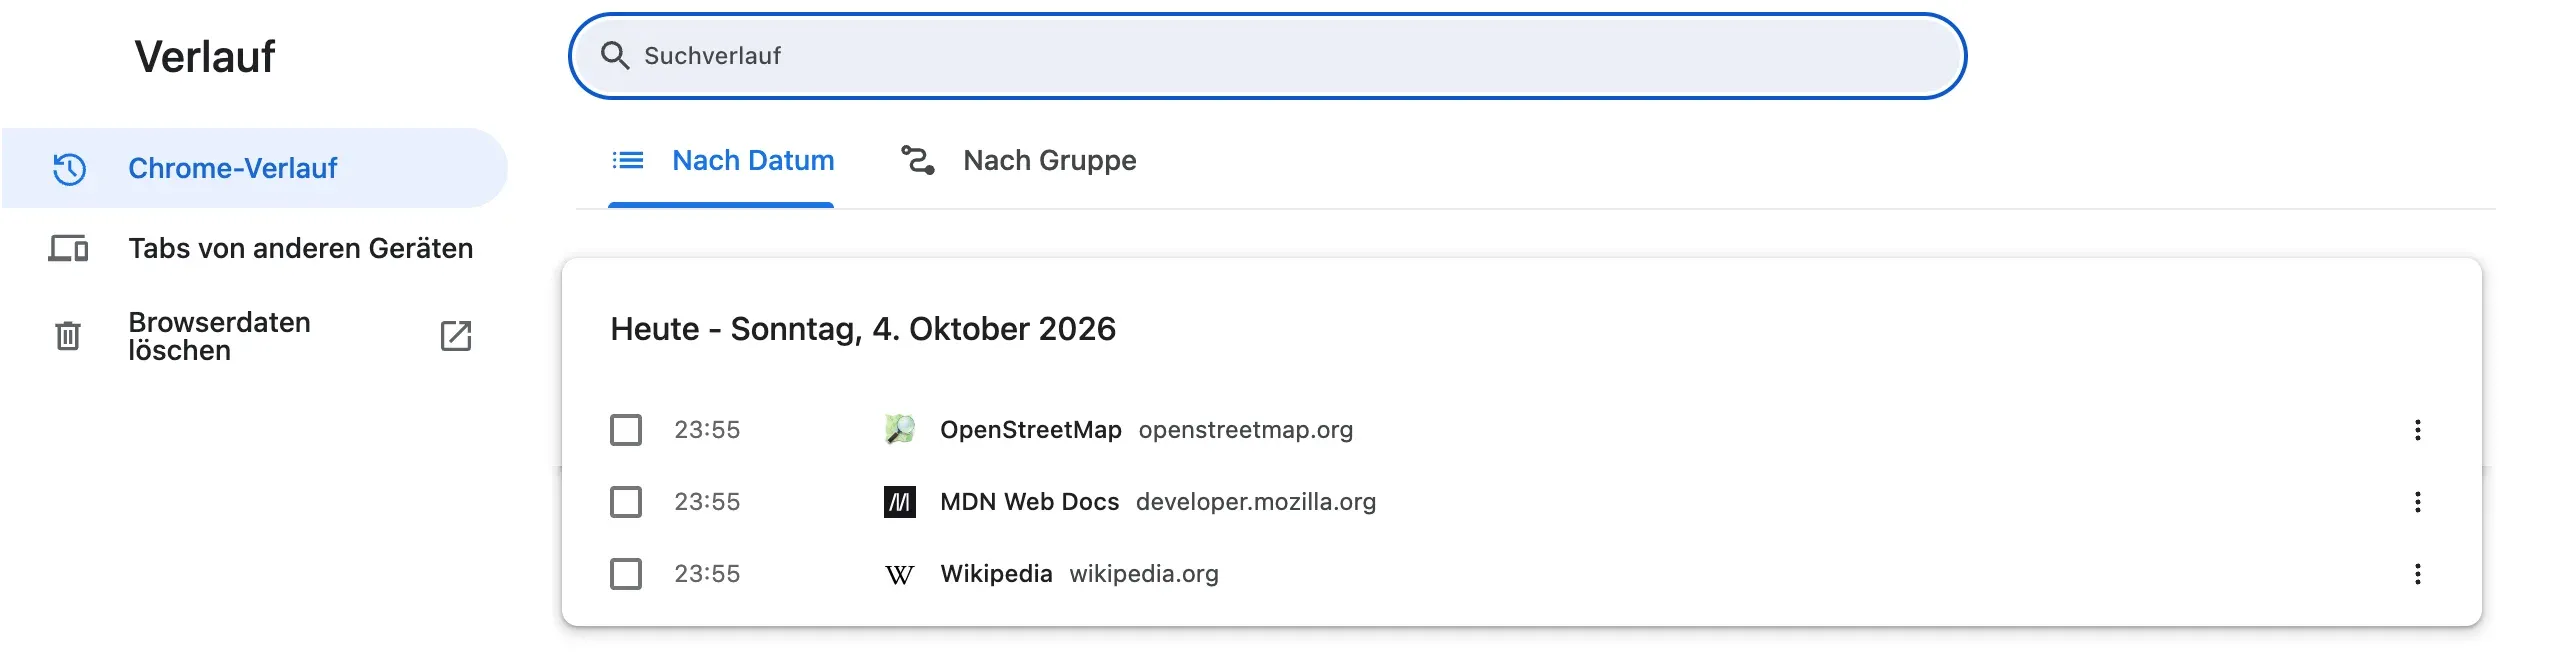Click the devices icon beside Tabs von anderen Geräten
2560x660 pixels.
point(68,248)
